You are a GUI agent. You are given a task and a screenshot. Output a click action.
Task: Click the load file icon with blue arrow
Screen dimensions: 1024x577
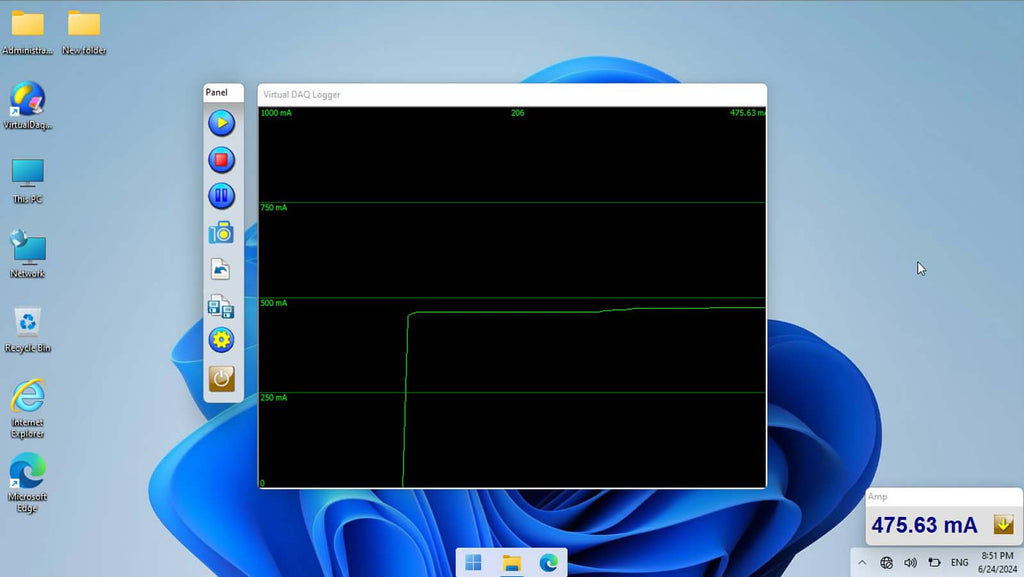[221, 269]
